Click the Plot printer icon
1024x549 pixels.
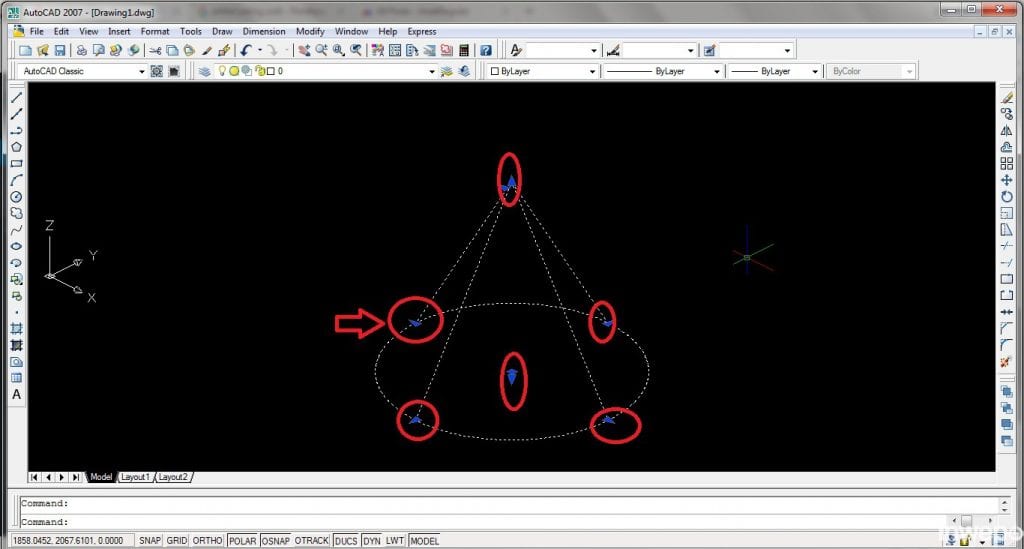(82, 50)
